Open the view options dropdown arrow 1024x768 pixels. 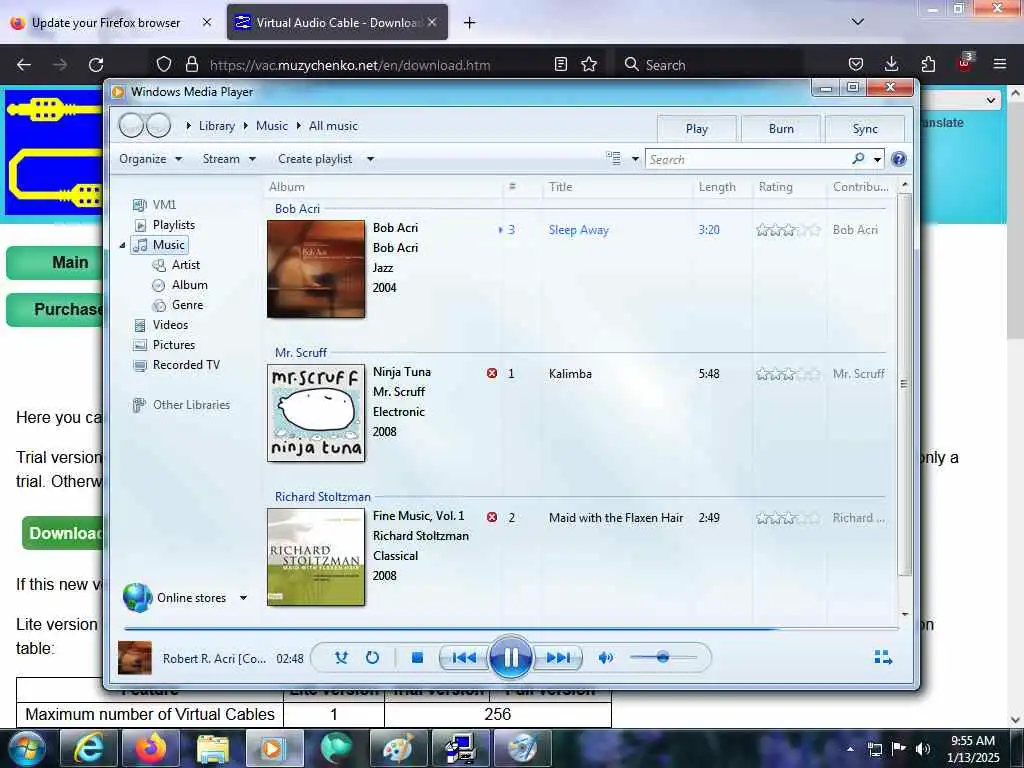pos(635,159)
